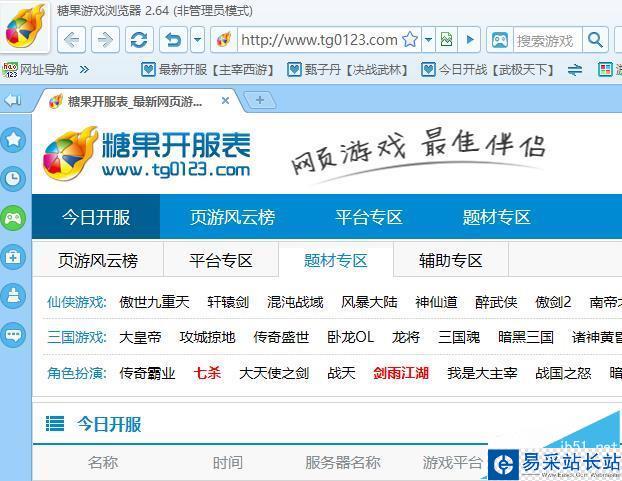Go forward with the forward arrow button
Image resolution: width=622 pixels, height=481 pixels.
[x=106, y=40]
